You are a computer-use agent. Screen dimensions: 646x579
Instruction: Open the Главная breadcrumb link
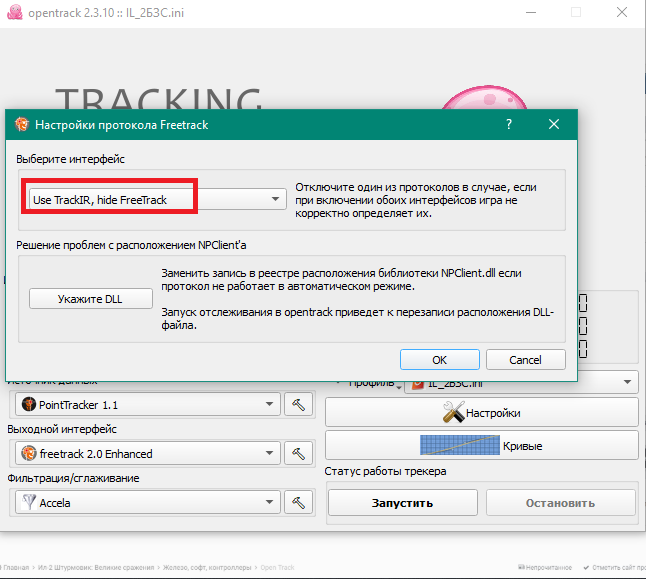coord(16,567)
